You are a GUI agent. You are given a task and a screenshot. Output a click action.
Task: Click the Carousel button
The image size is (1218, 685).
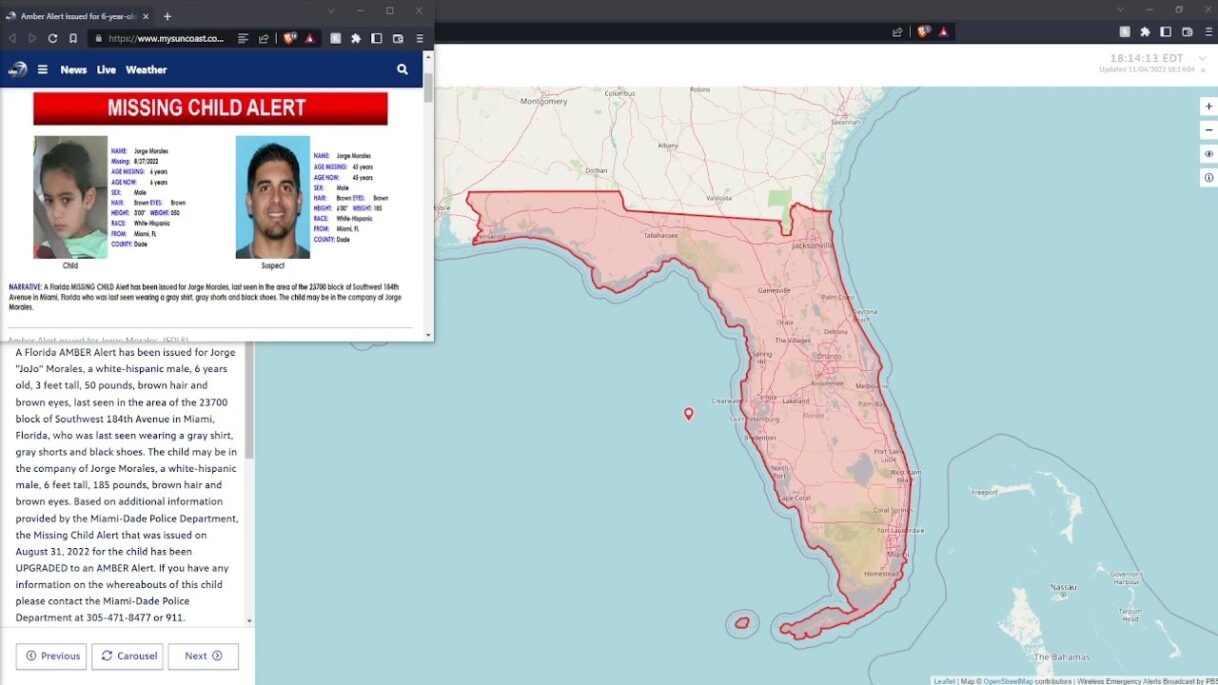[127, 656]
